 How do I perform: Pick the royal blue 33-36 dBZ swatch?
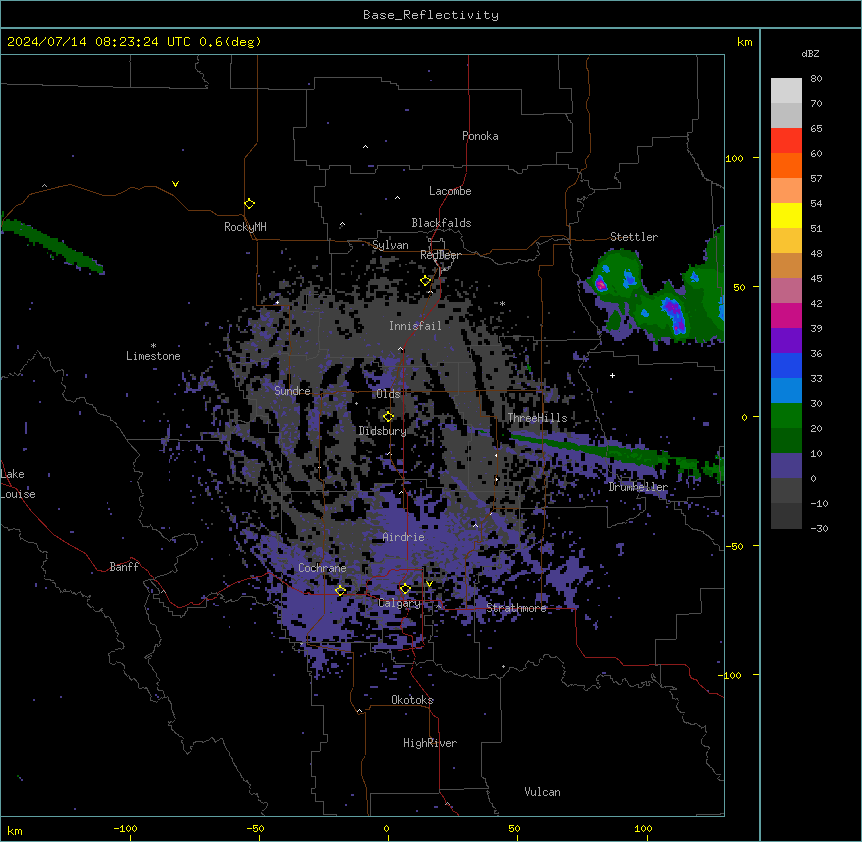(786, 365)
